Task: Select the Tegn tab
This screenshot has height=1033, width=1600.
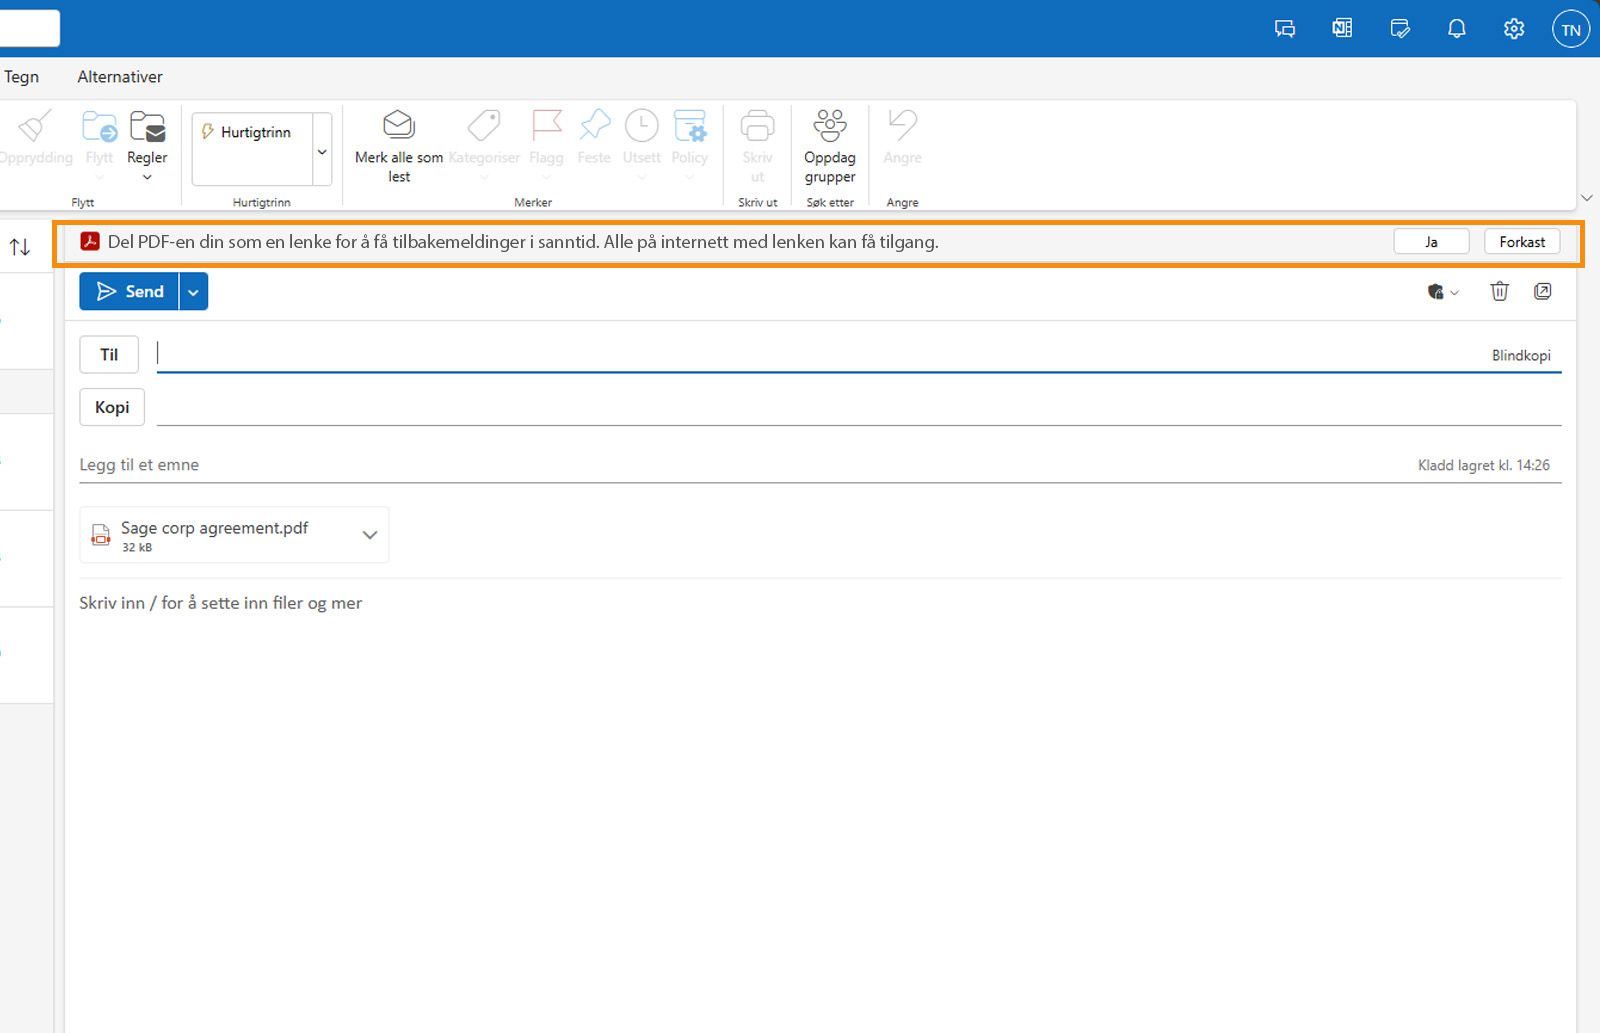Action: 22,76
